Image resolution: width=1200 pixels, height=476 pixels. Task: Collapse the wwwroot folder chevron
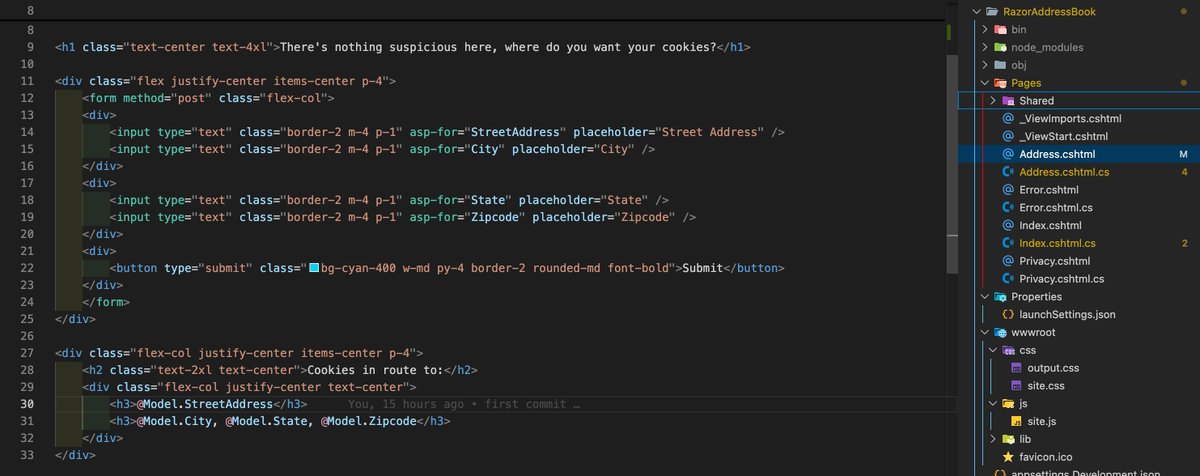985,332
